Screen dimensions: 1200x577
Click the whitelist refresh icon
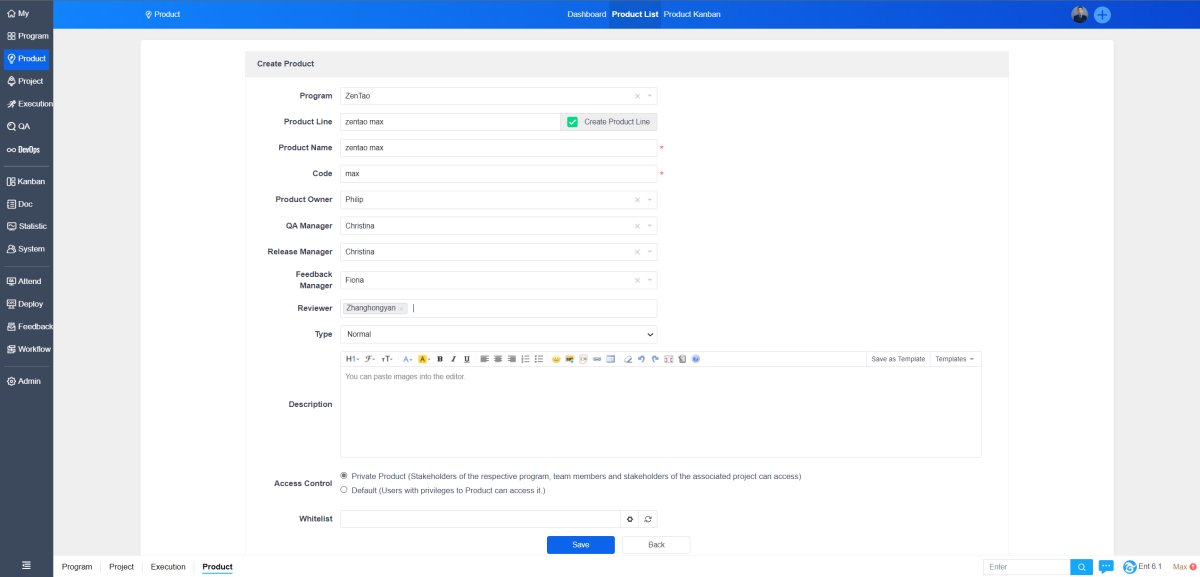click(648, 519)
